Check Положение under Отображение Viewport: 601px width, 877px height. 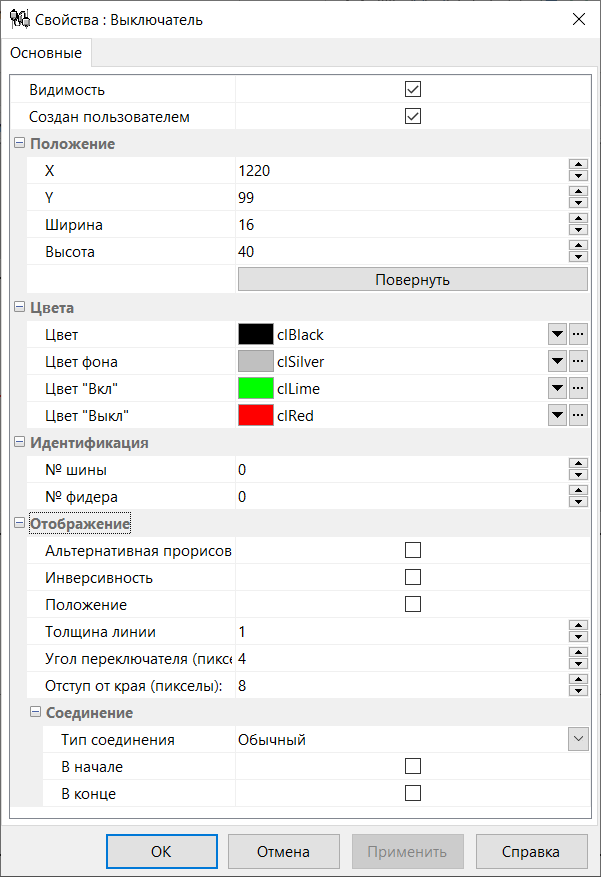coord(413,604)
